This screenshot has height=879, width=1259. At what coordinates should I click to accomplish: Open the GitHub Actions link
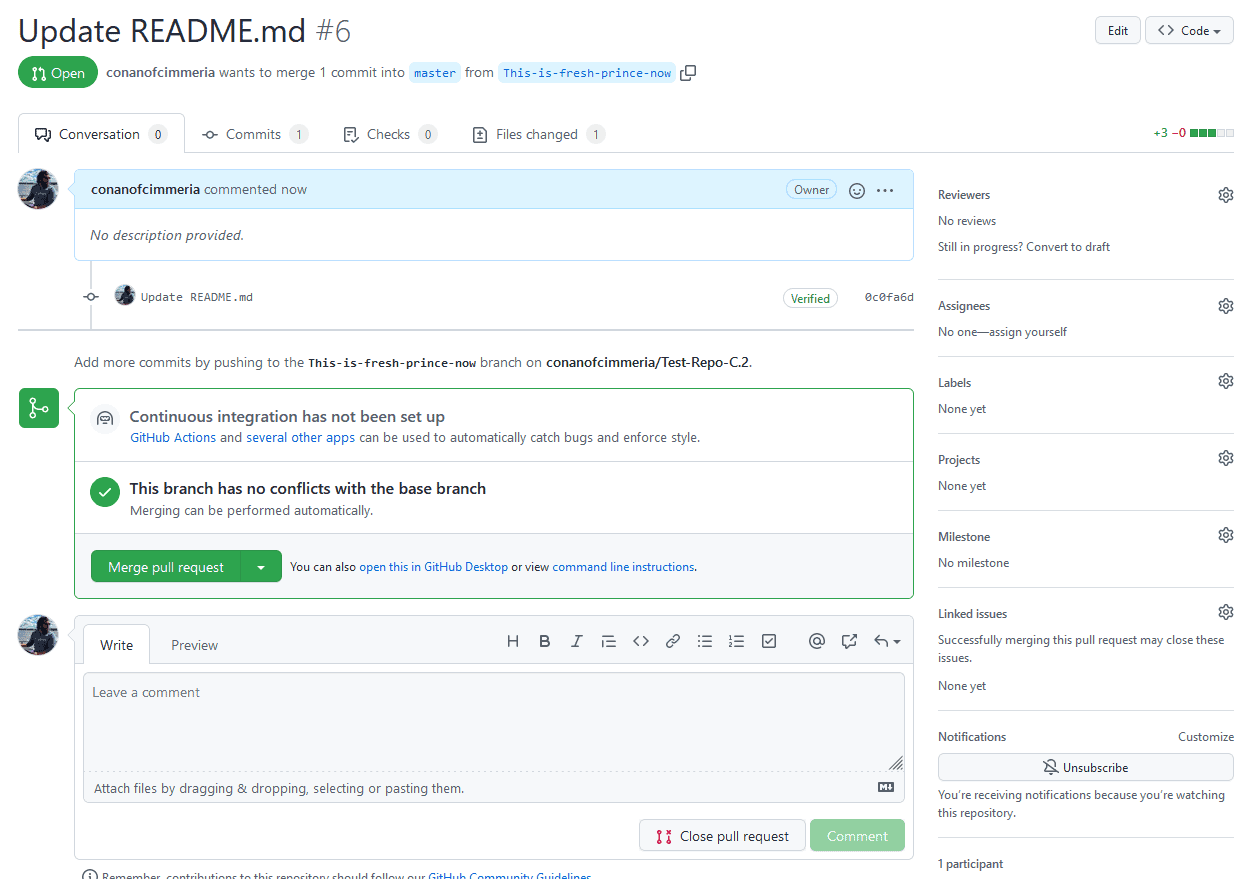173,438
